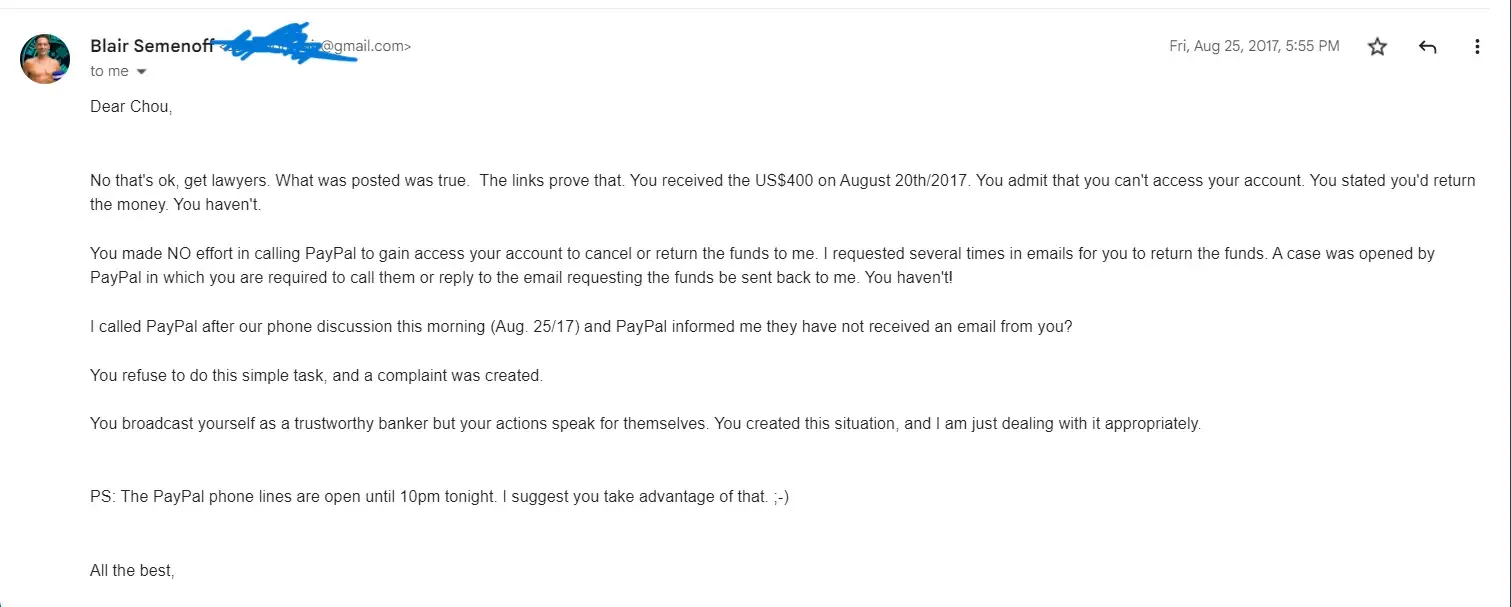Click the "All the best," closing line

pyautogui.click(x=132, y=571)
